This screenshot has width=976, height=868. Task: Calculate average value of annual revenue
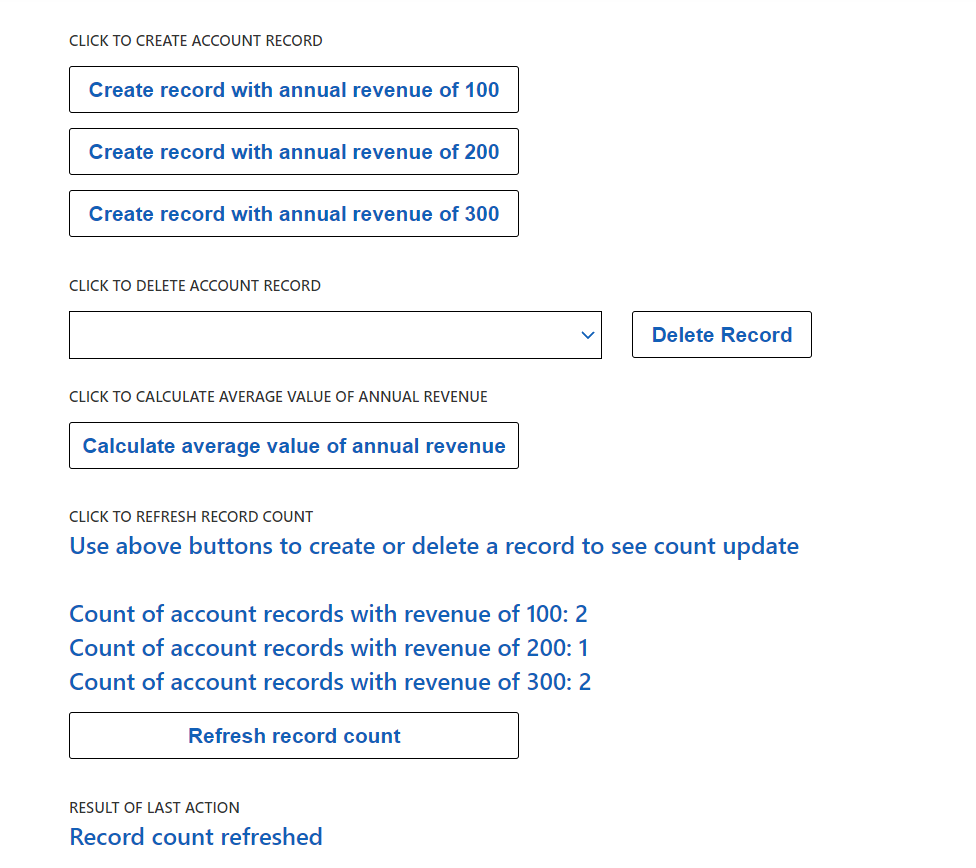pyautogui.click(x=293, y=445)
